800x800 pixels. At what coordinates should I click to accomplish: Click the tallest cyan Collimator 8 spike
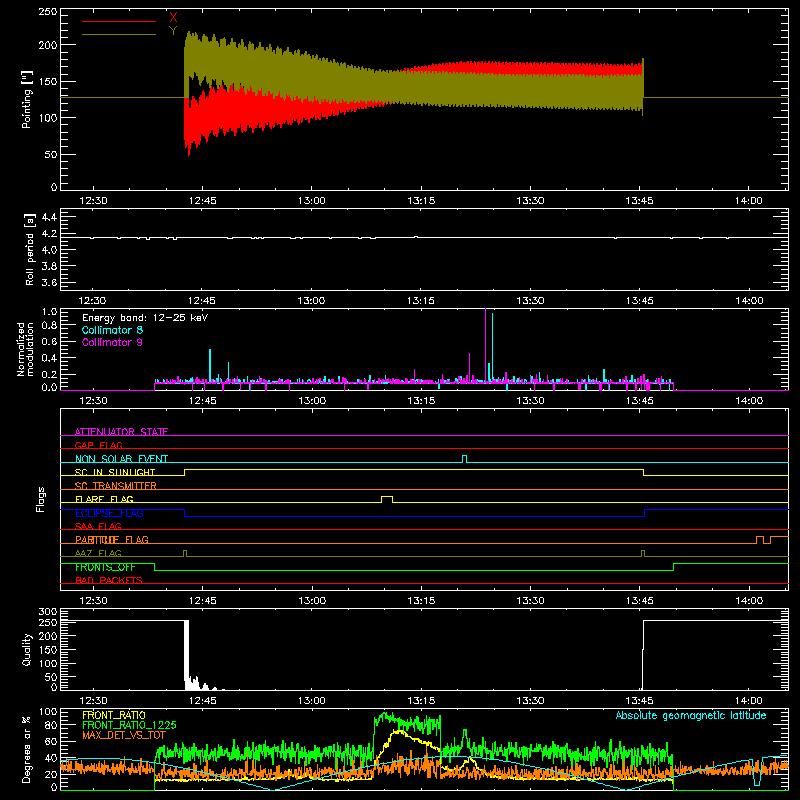tap(492, 347)
